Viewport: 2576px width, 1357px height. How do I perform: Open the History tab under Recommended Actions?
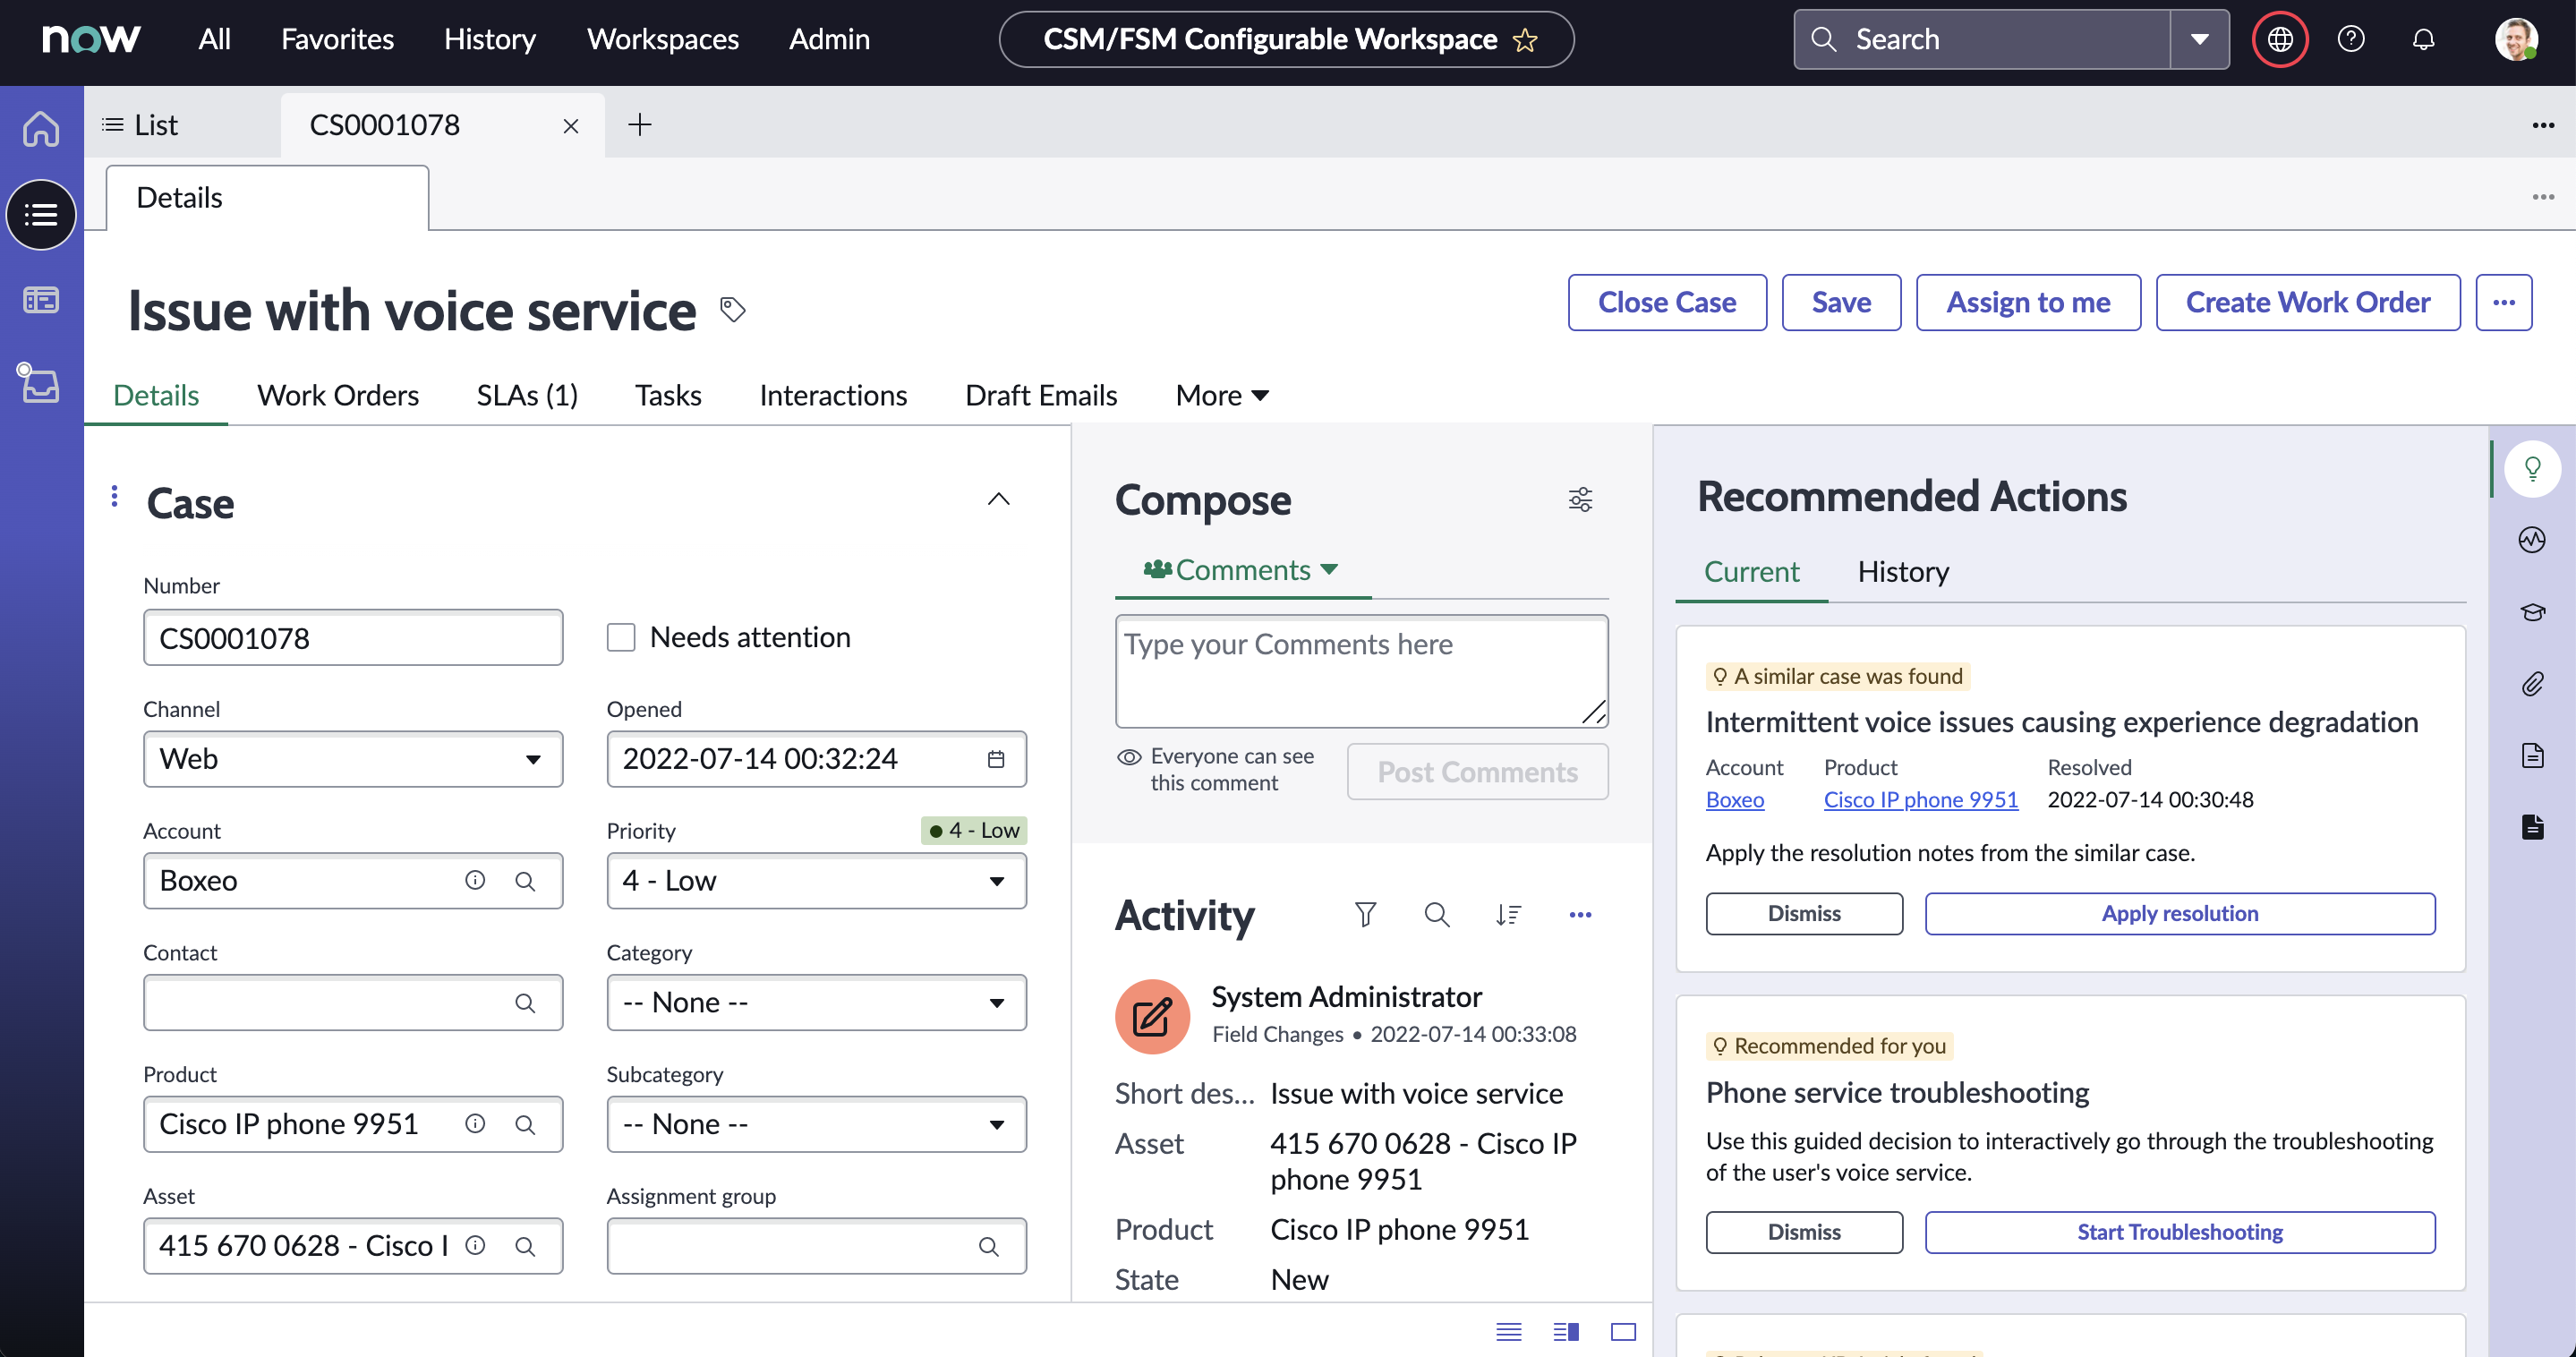coord(1902,571)
